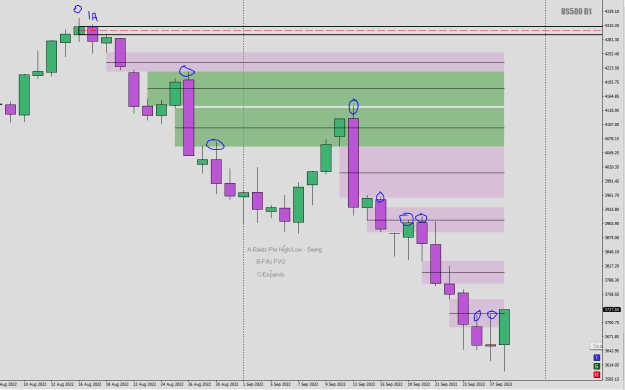Select the 'C-Expands' text label
625x390 pixels.
(x=271, y=274)
